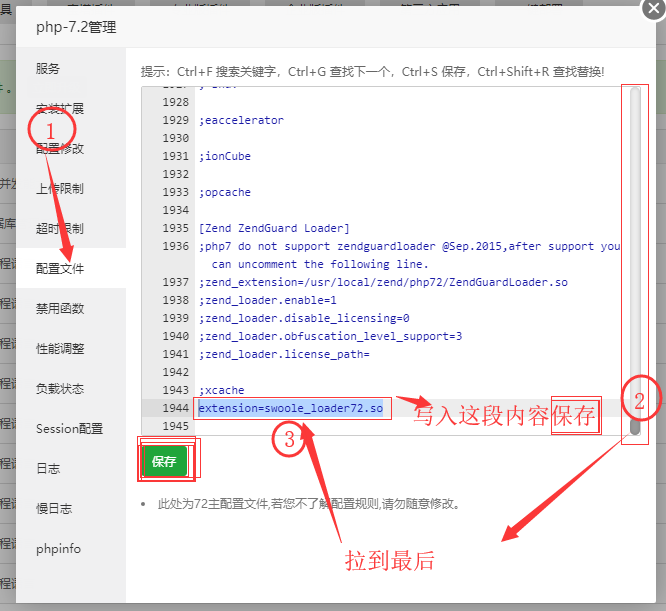The height and width of the screenshot is (611, 666).
Task: Click the zend_extension line 1937 in editor
Action: 383,282
